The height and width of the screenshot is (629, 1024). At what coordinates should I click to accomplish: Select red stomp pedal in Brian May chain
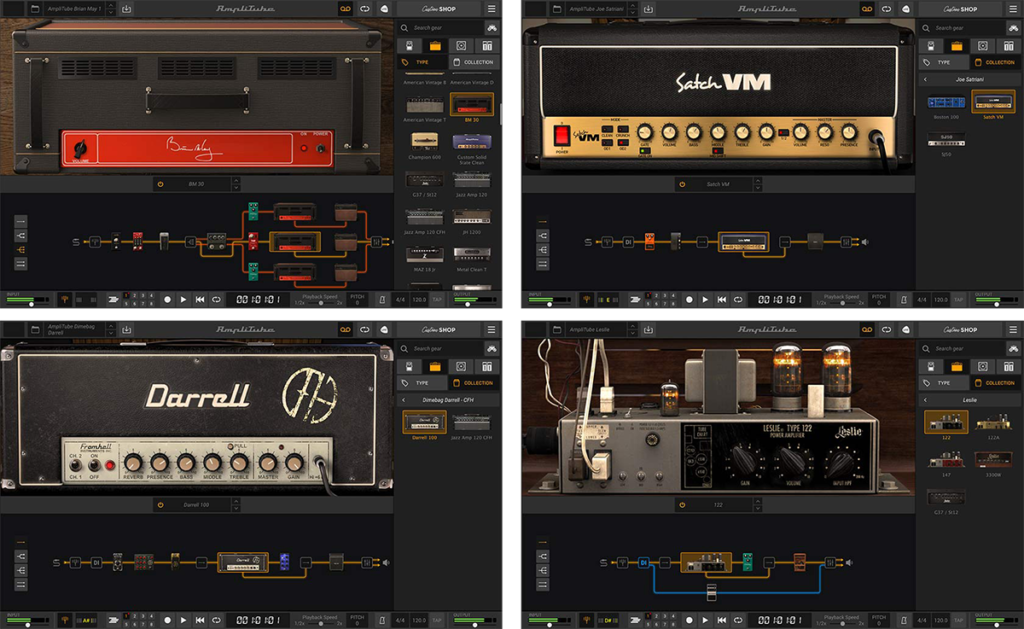tap(138, 241)
